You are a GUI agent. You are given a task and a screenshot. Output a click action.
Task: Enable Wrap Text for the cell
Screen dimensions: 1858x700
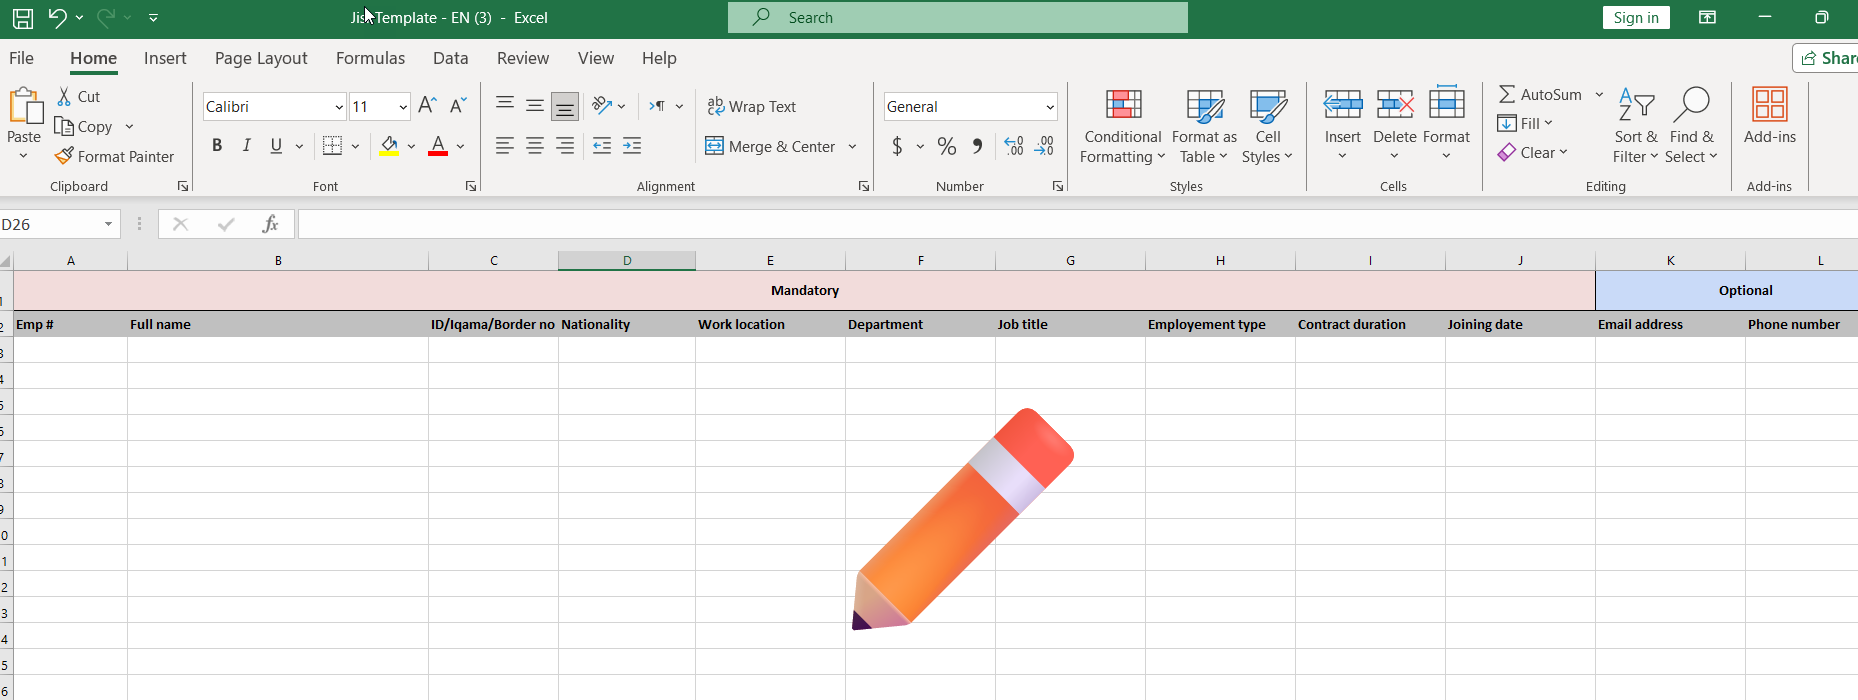pyautogui.click(x=751, y=106)
